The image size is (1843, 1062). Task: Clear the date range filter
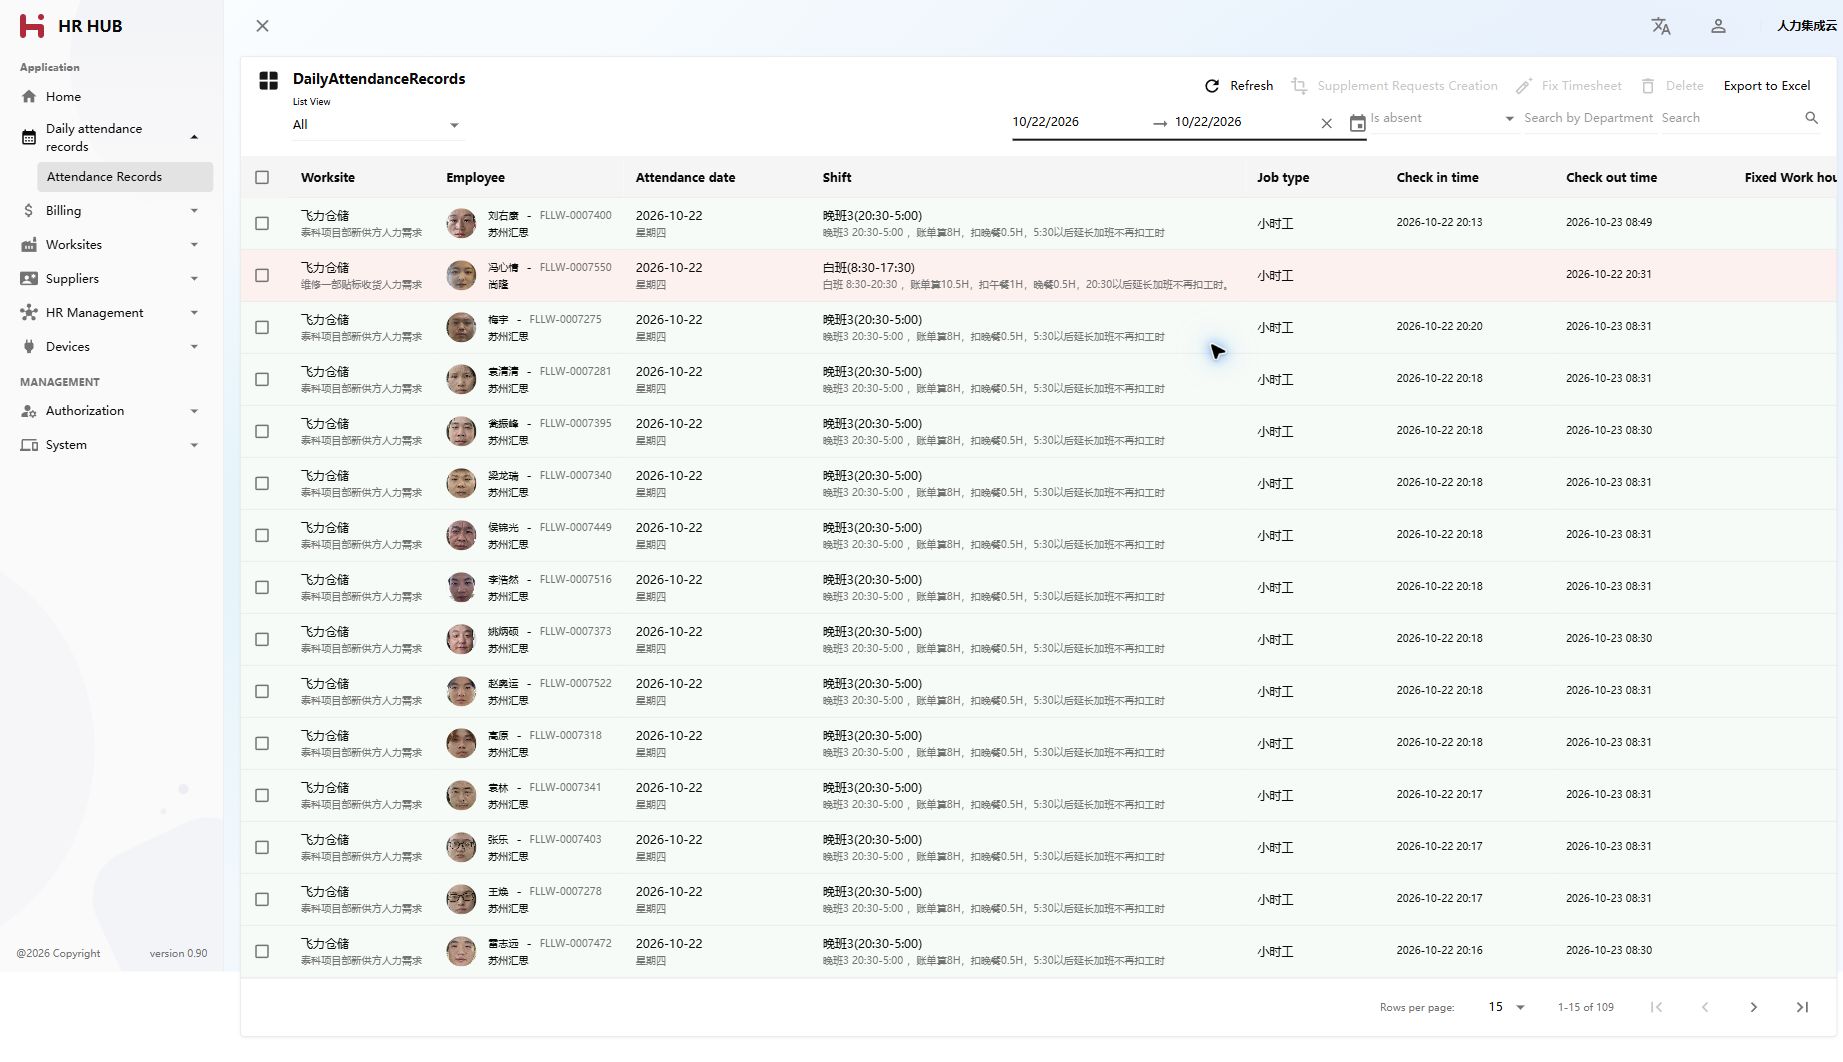click(1326, 123)
